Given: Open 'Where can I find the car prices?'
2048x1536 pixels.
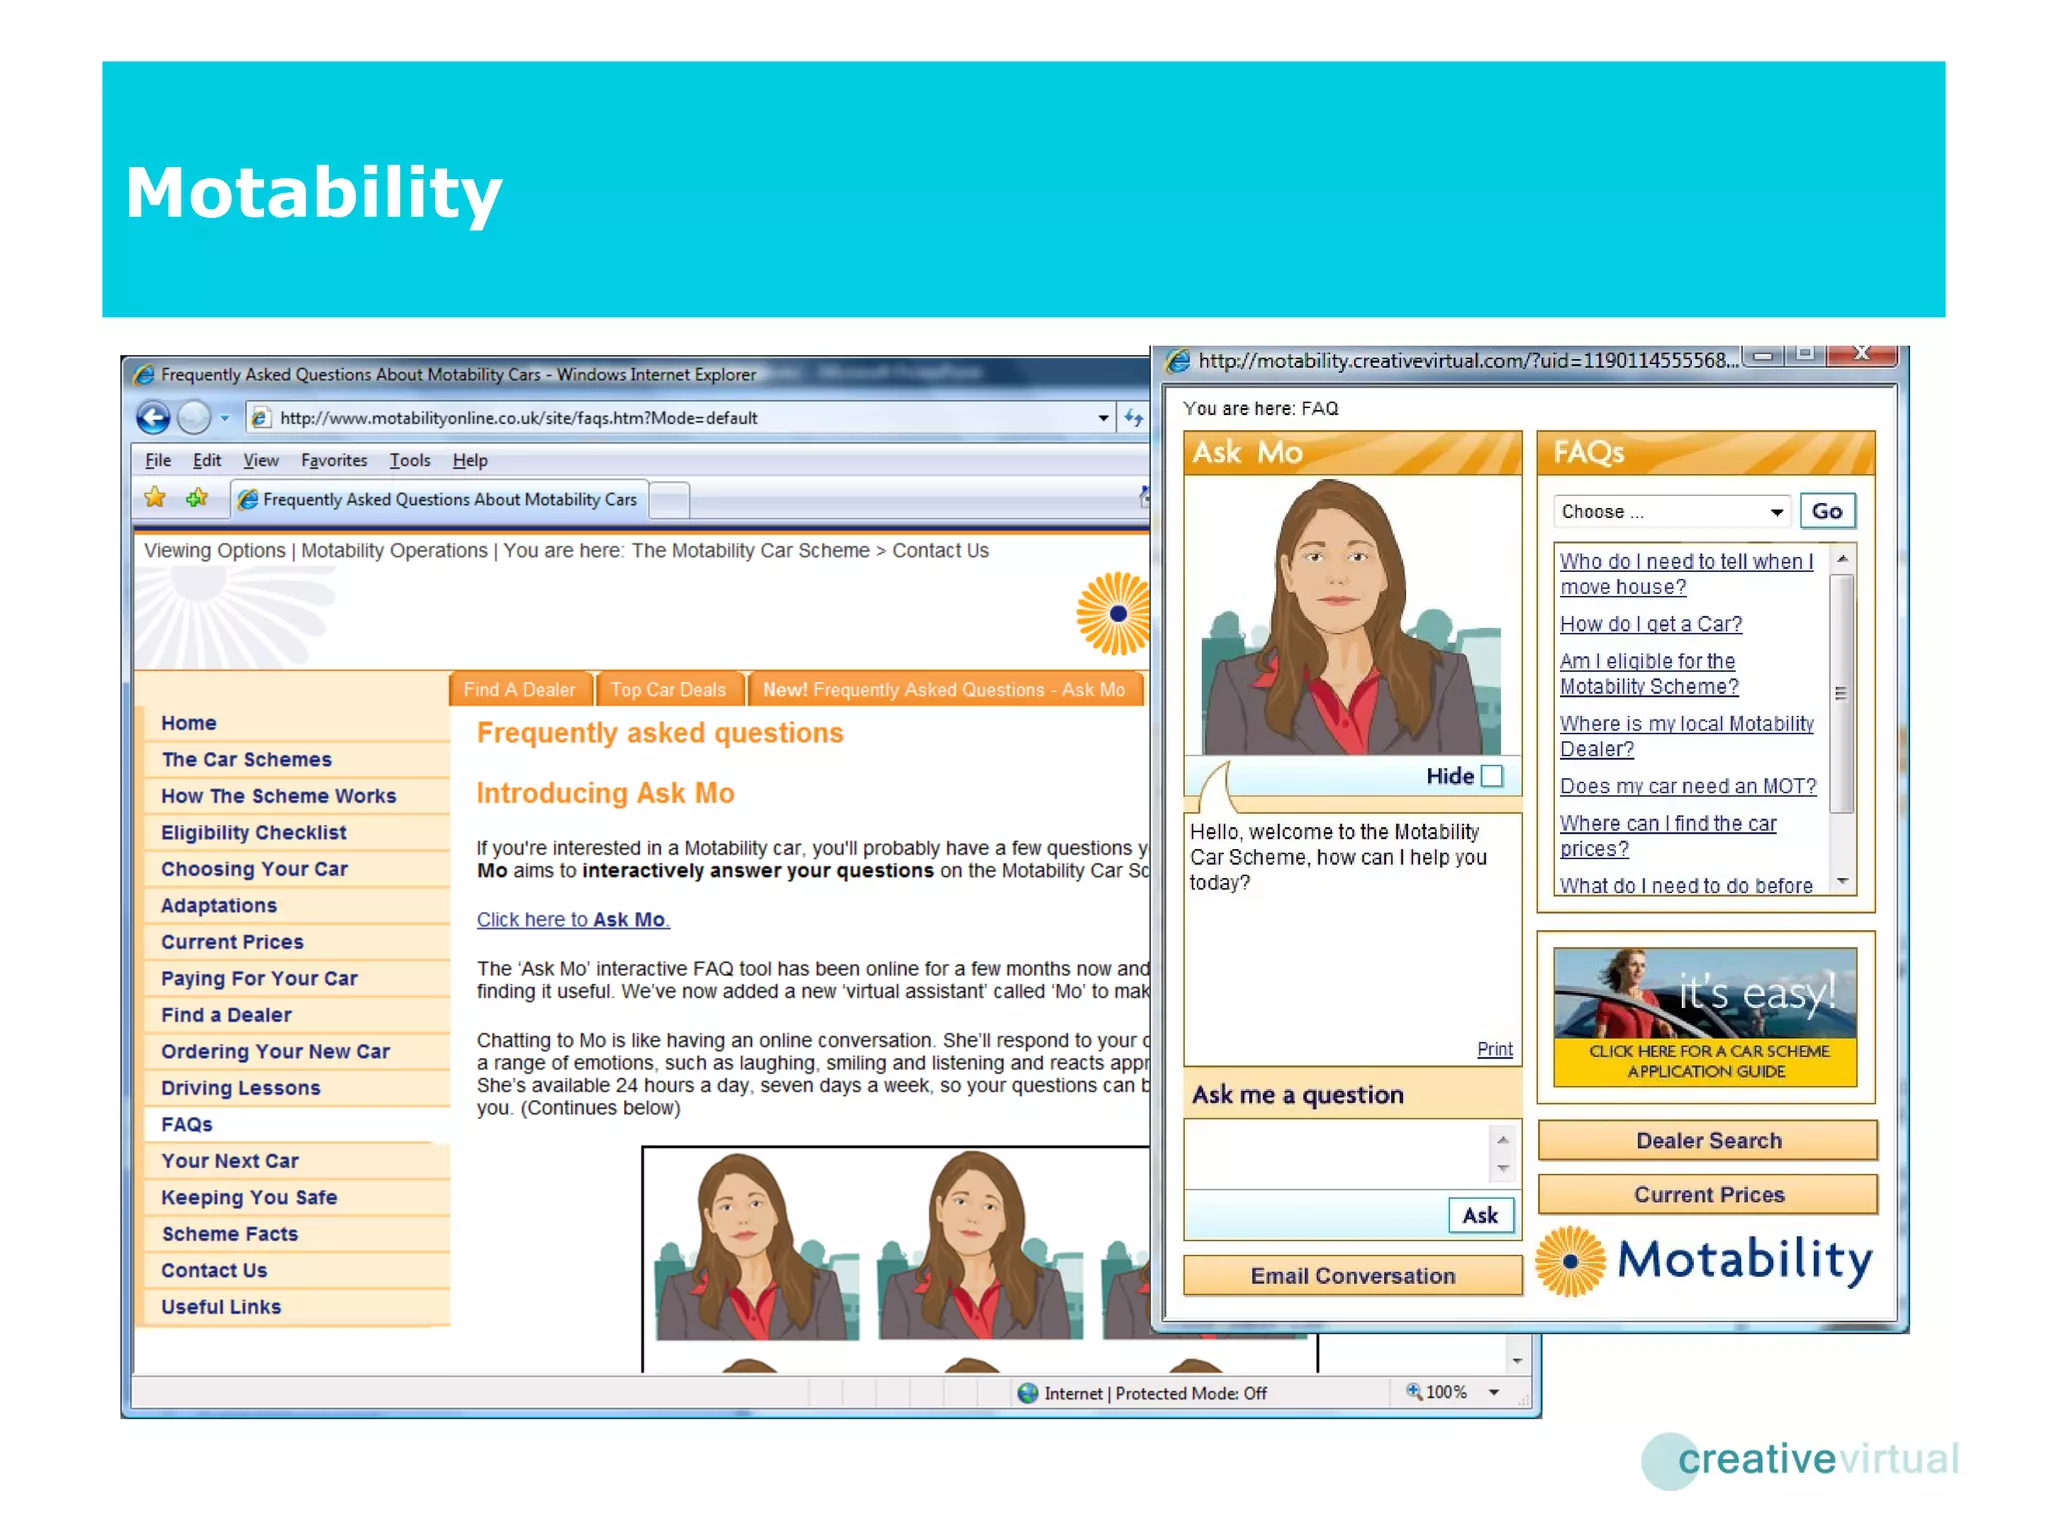Looking at the screenshot, I should (x=1667, y=835).
